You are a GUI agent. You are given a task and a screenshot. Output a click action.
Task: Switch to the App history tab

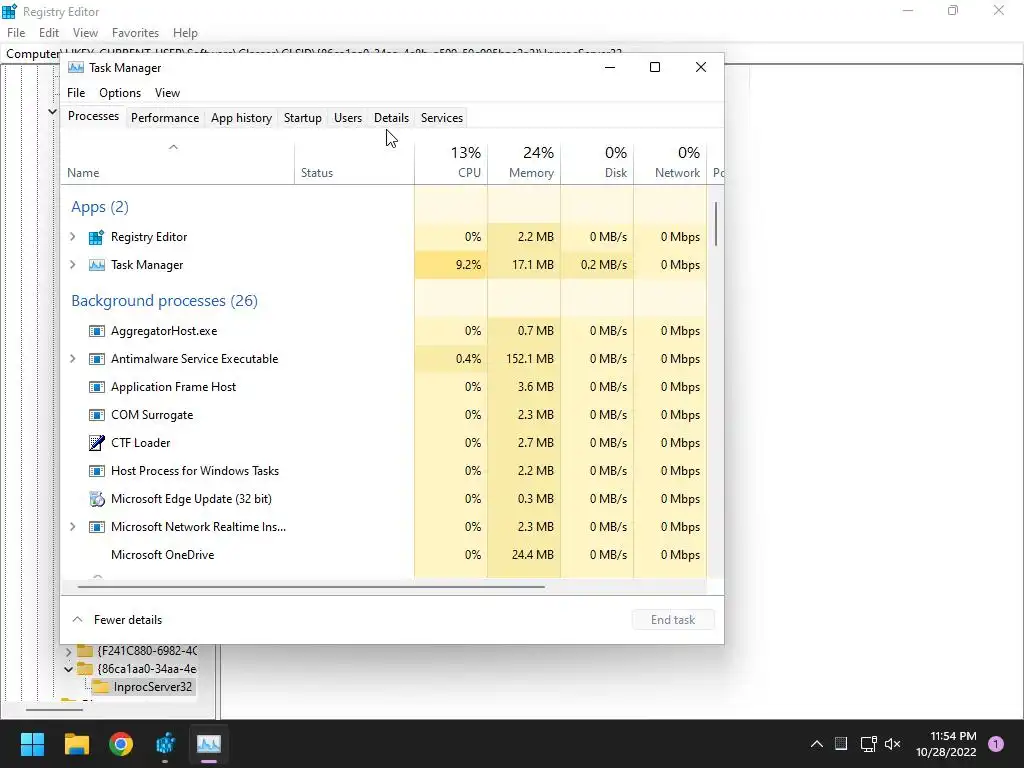[x=241, y=118]
